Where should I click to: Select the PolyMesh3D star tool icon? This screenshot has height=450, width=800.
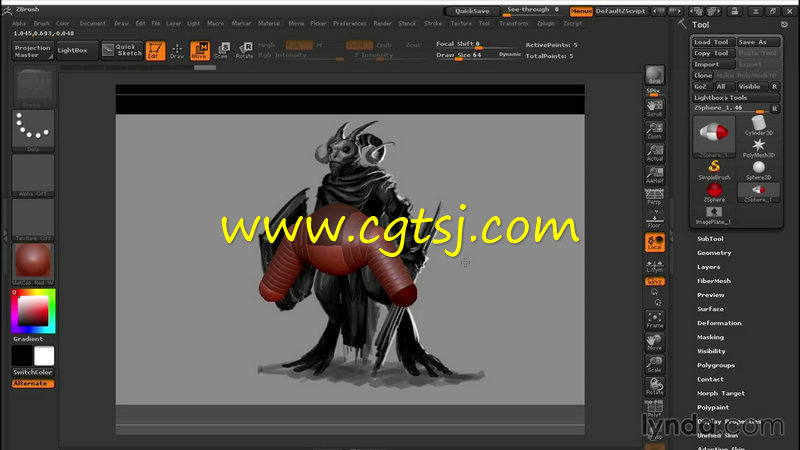coord(759,148)
